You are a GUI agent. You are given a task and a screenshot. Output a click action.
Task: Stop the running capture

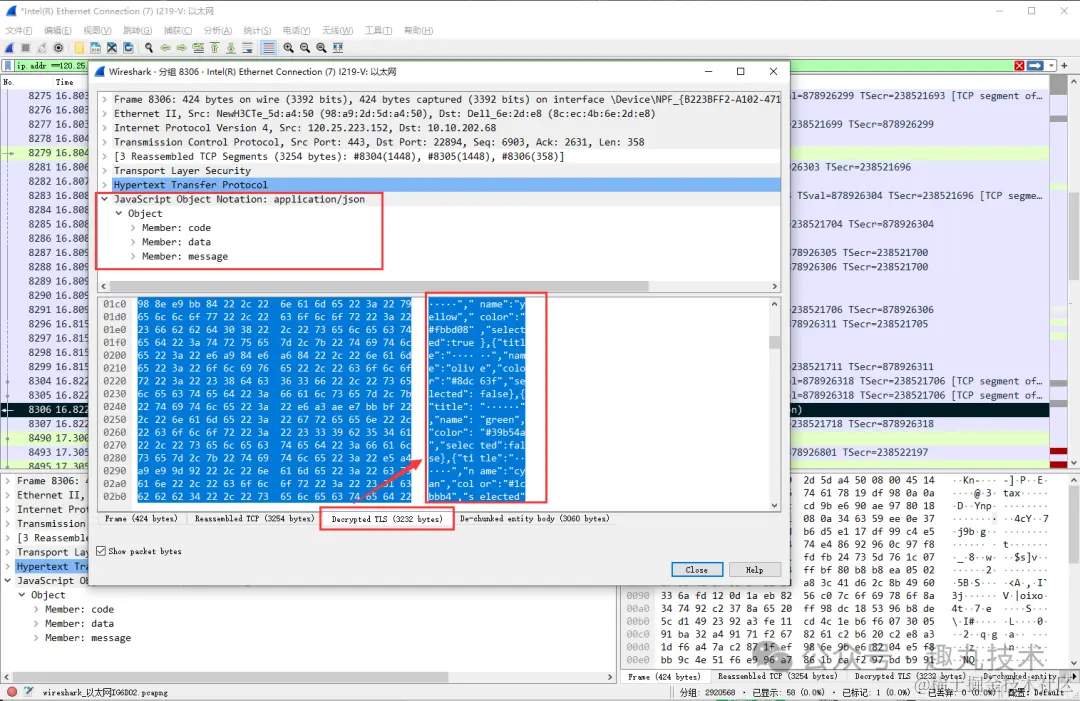(x=25, y=48)
